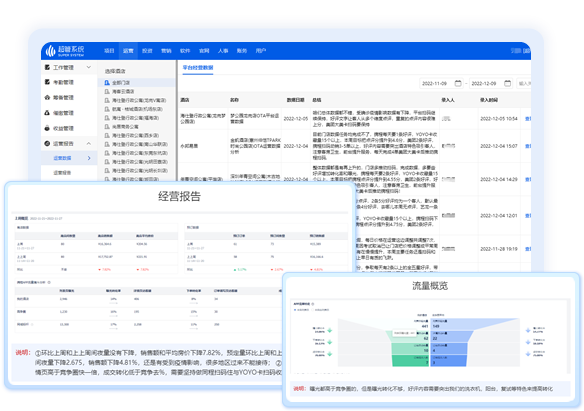584x411 pixels.
Task: Click the house icon for 筹备管理
Action: click(x=47, y=97)
